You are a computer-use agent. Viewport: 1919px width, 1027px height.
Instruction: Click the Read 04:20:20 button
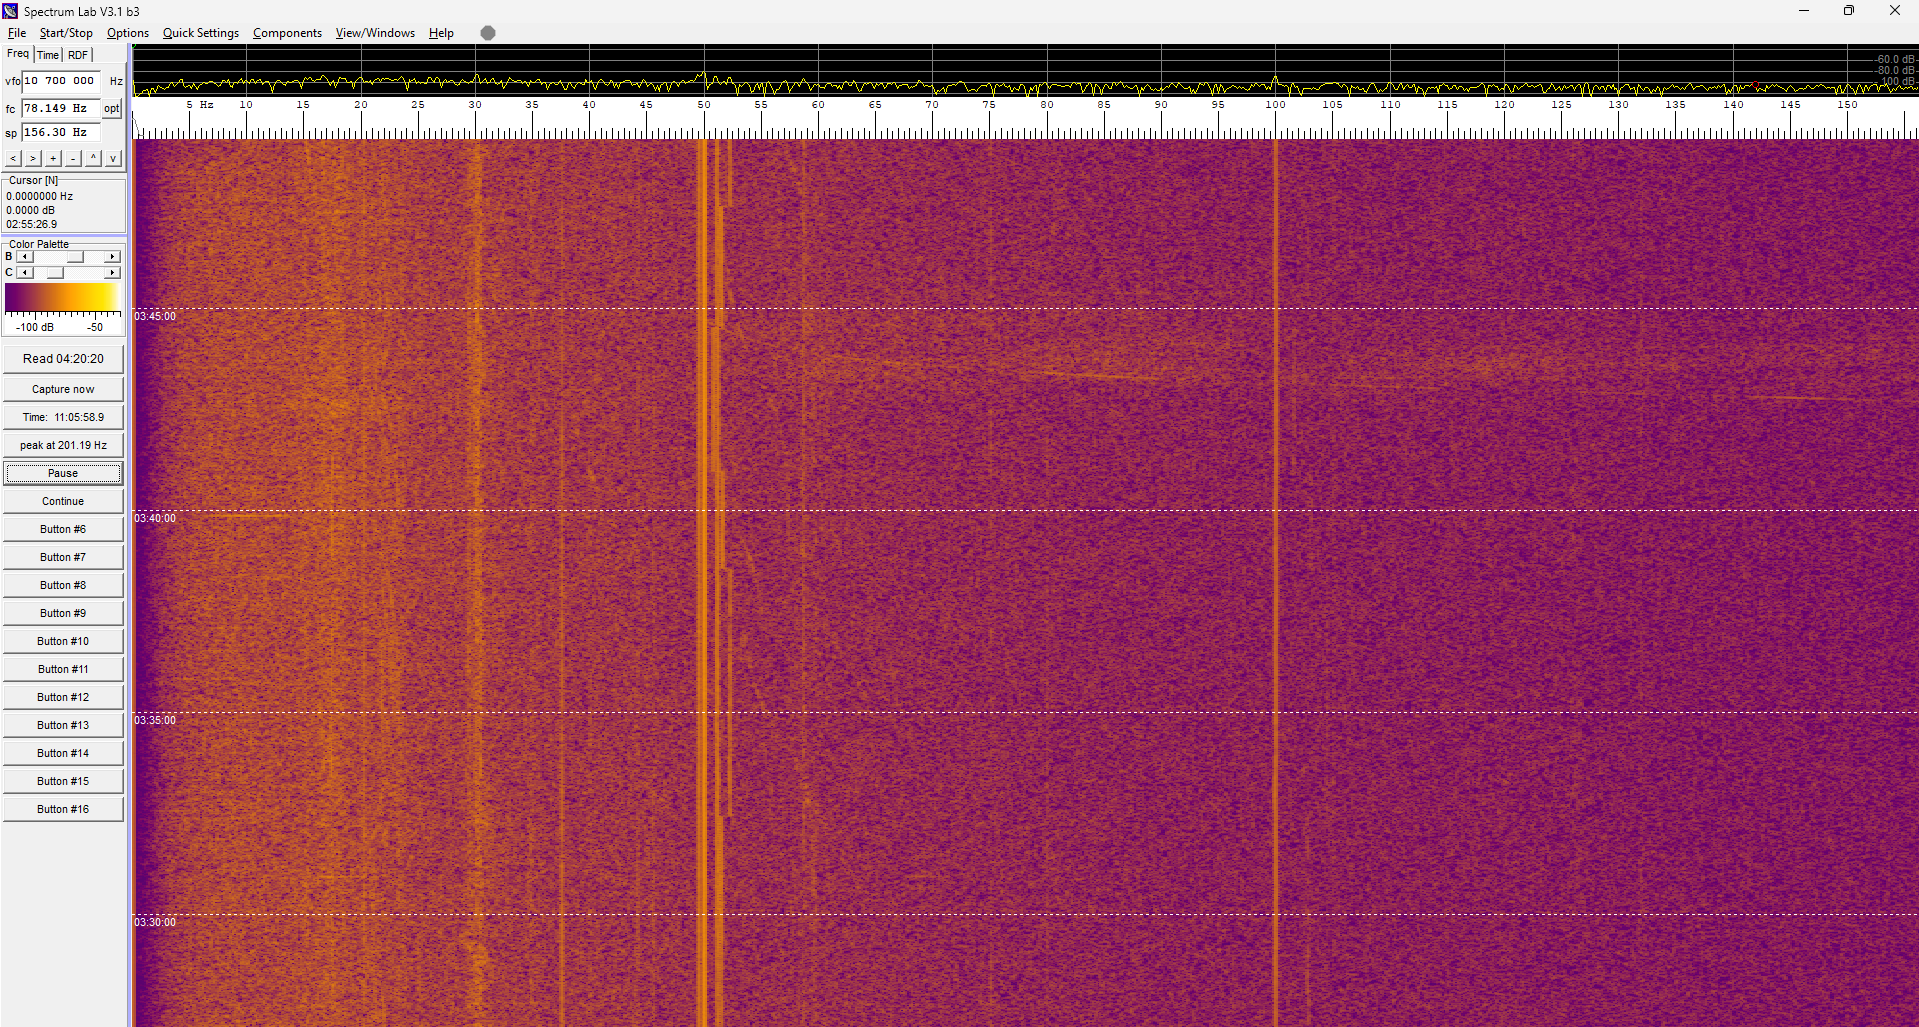[63, 359]
